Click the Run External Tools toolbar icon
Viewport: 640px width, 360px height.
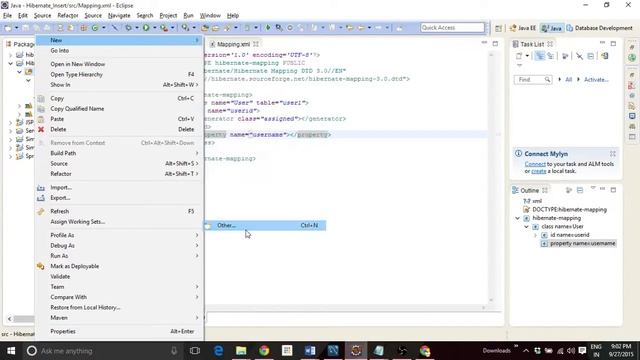click(x=164, y=28)
